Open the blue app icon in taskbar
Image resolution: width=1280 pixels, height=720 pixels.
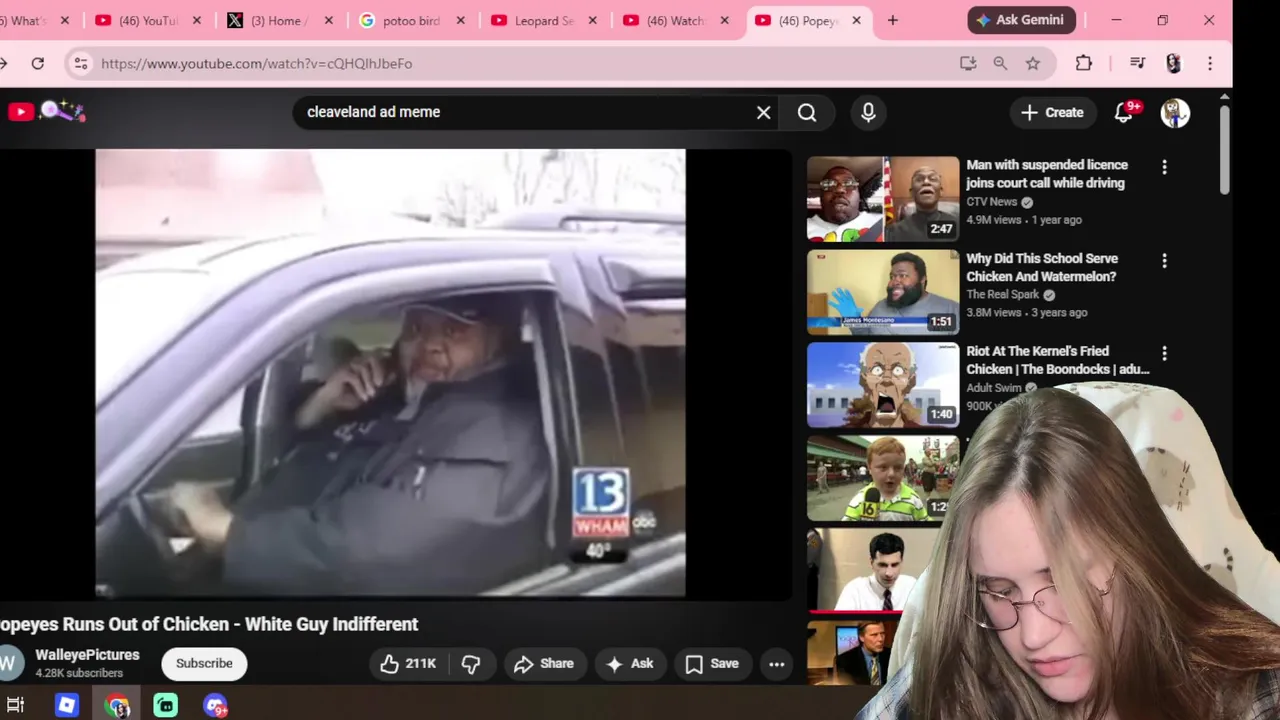point(66,705)
